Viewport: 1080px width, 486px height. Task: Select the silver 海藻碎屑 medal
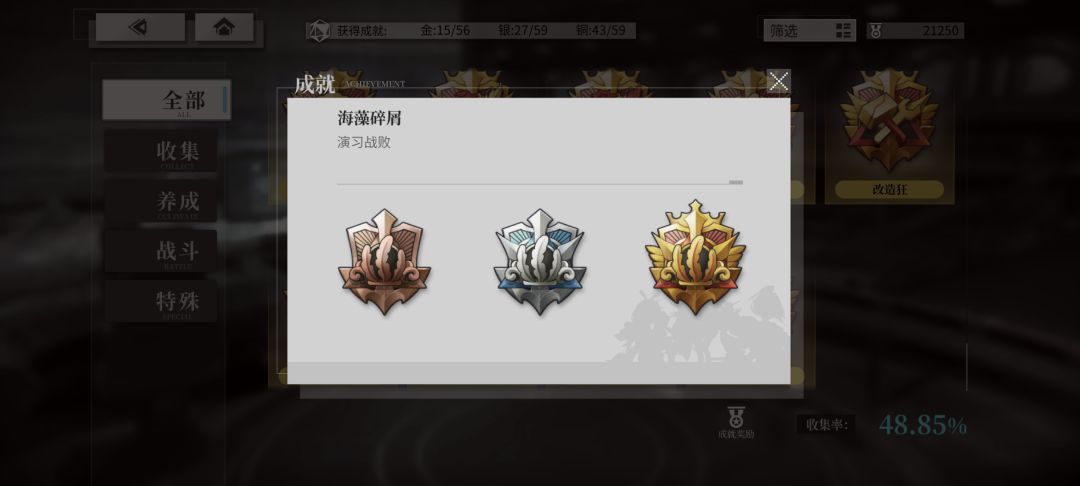coord(539,262)
